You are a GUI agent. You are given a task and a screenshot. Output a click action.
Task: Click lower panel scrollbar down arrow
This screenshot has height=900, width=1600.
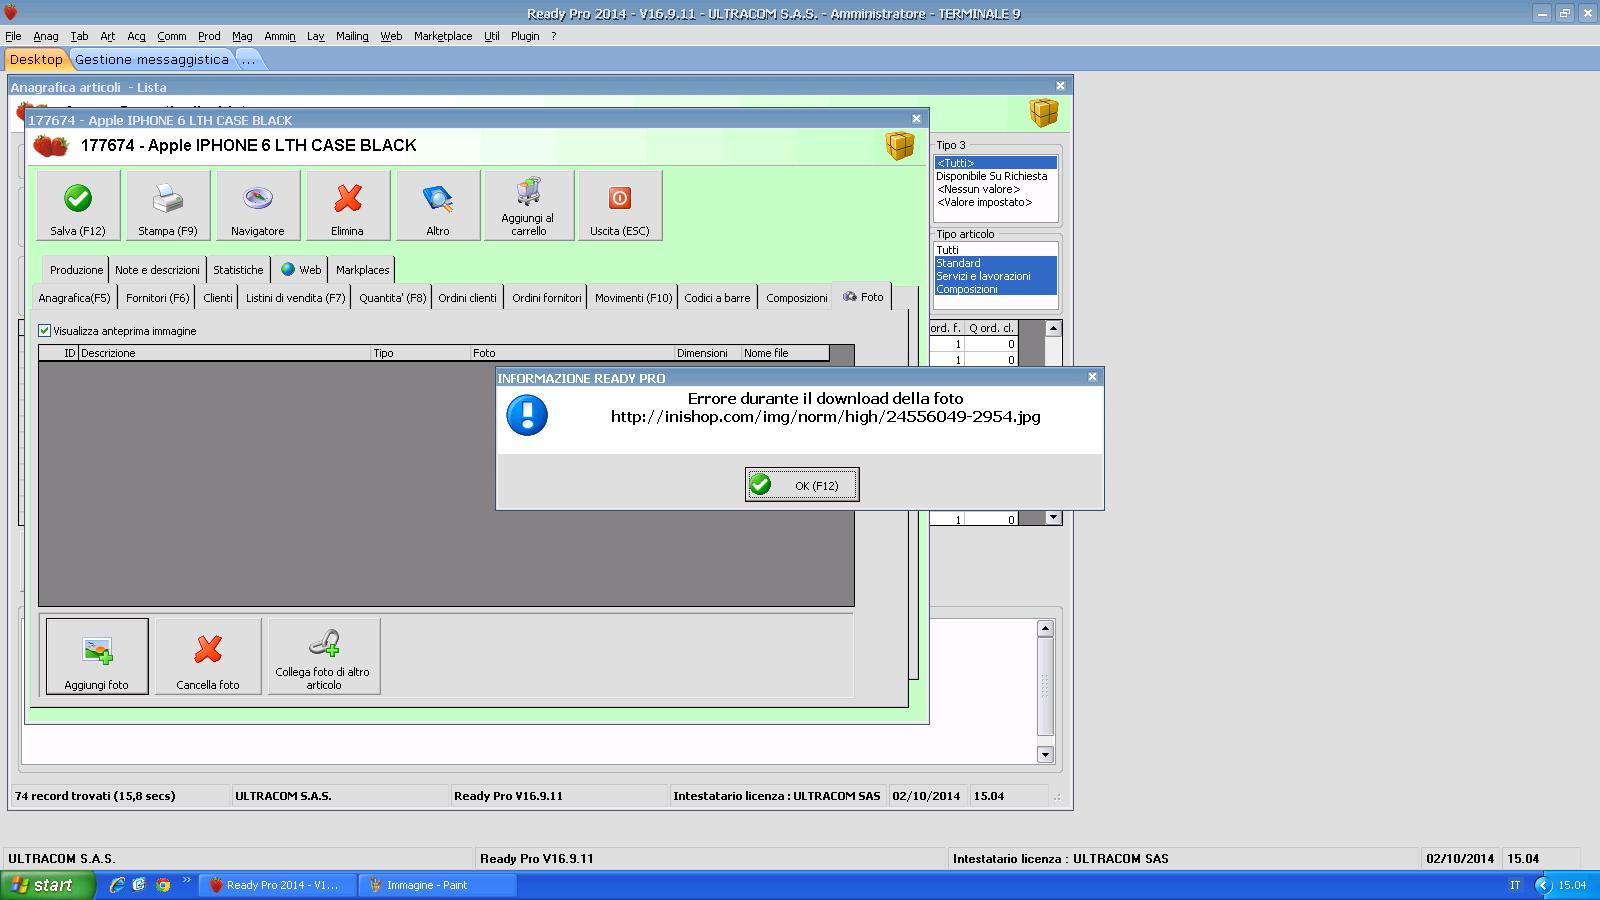(1045, 755)
